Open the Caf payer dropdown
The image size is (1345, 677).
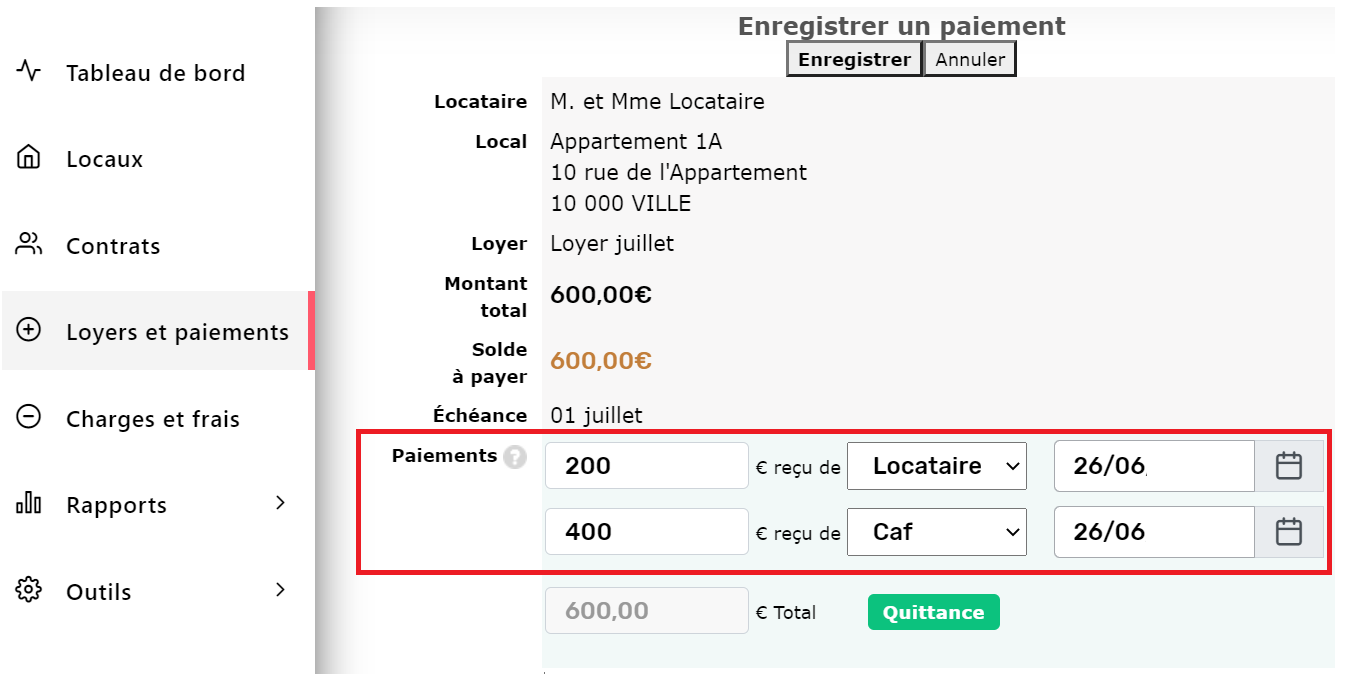coord(937,532)
